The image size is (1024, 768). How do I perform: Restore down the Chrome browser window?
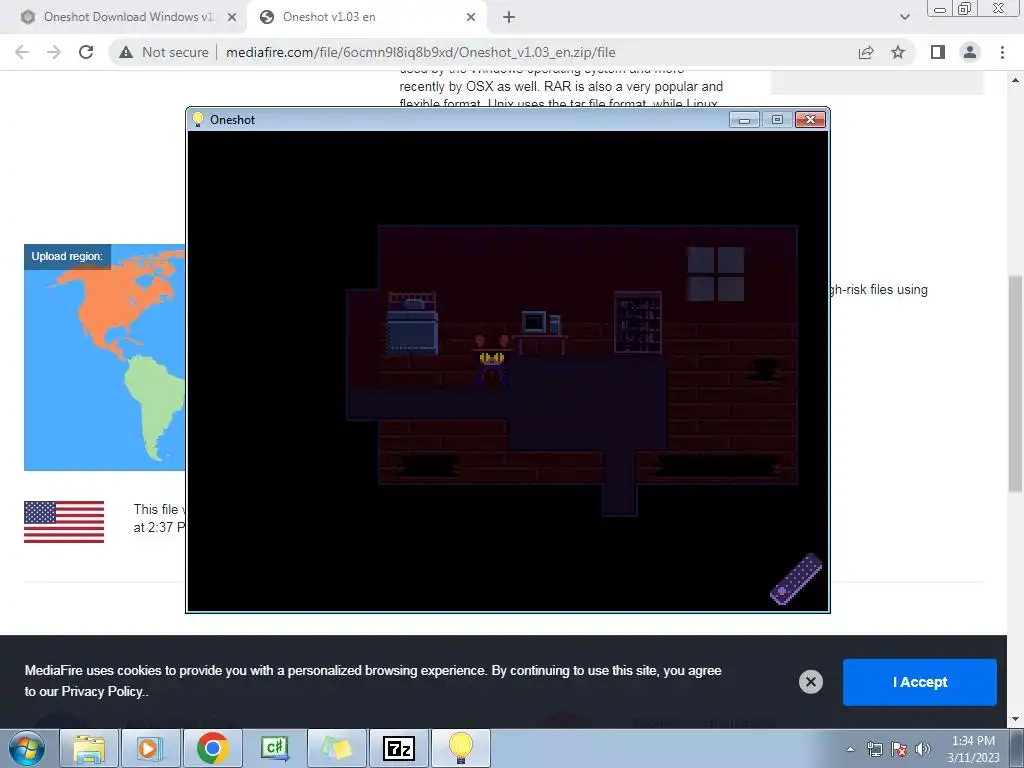coord(965,8)
